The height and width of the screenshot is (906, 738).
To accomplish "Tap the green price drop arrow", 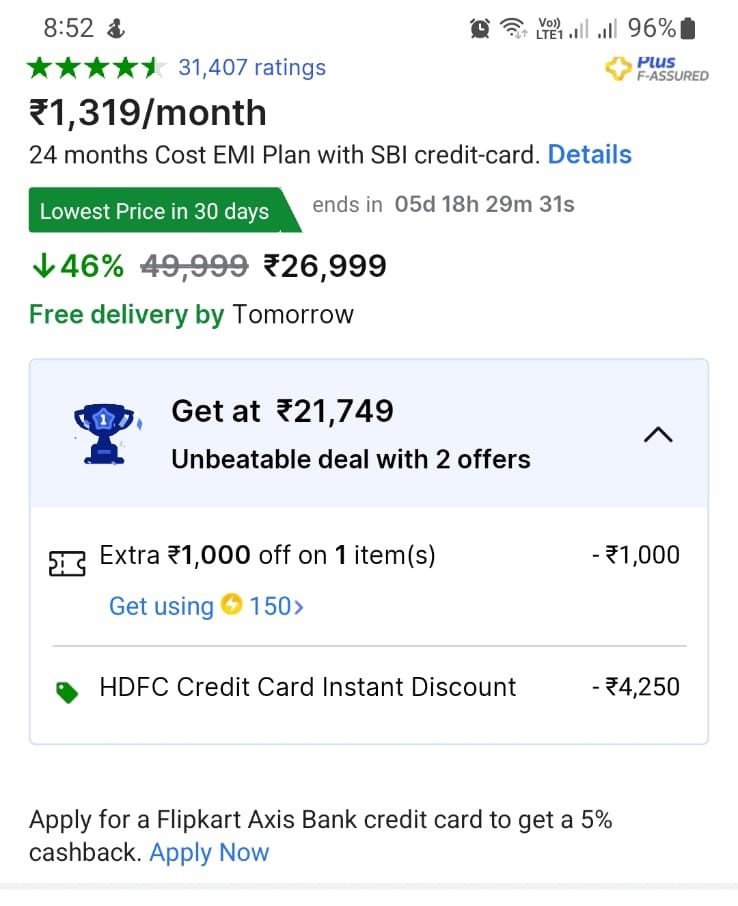I will click(x=41, y=266).
